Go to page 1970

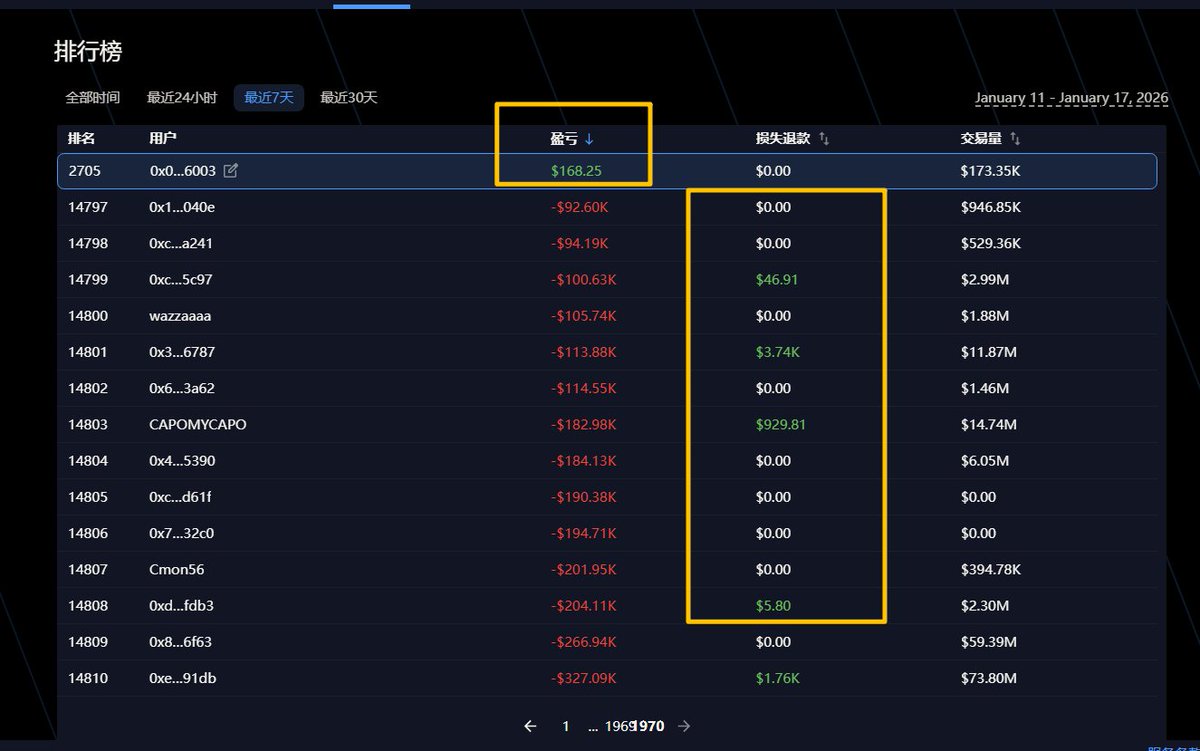click(x=647, y=726)
